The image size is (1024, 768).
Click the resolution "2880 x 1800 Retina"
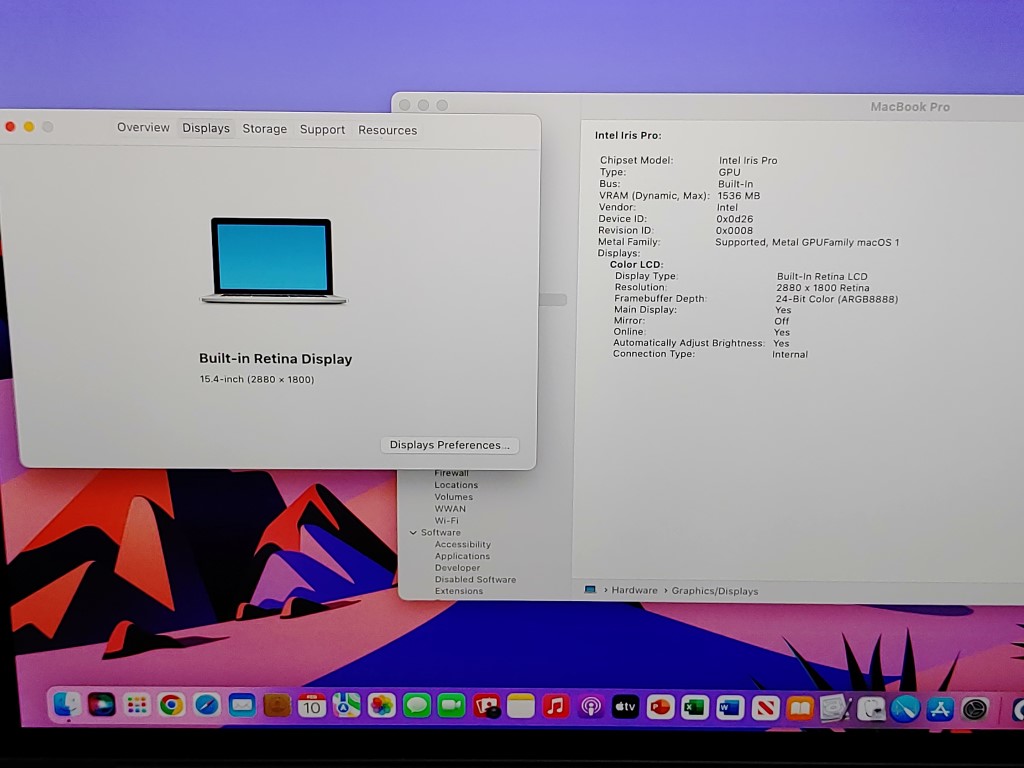(823, 288)
